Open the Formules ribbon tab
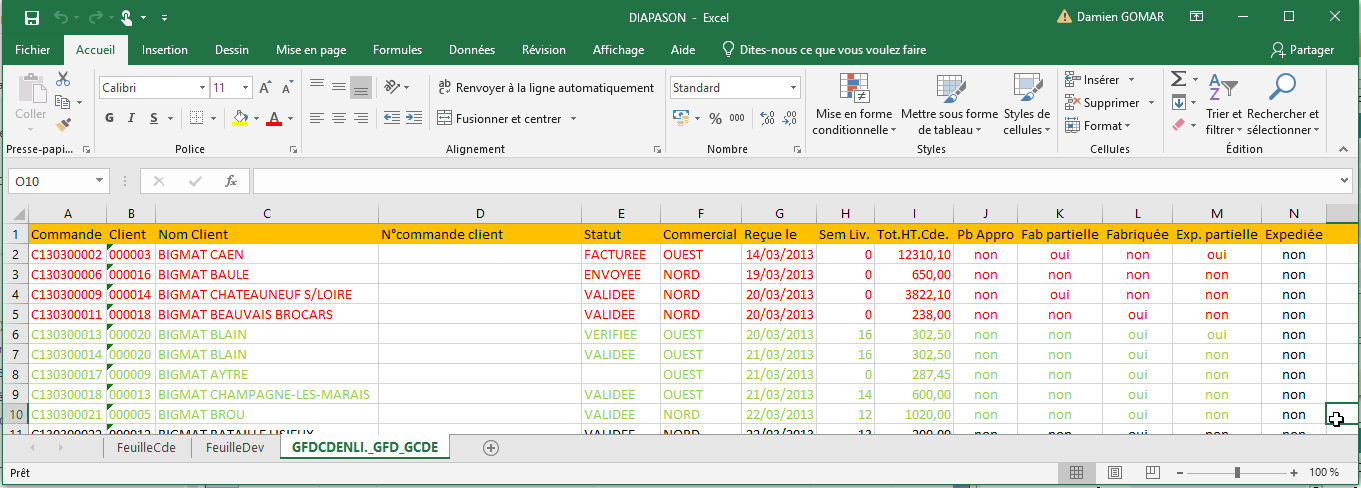Viewport: 1361px width, 488px height. [397, 50]
